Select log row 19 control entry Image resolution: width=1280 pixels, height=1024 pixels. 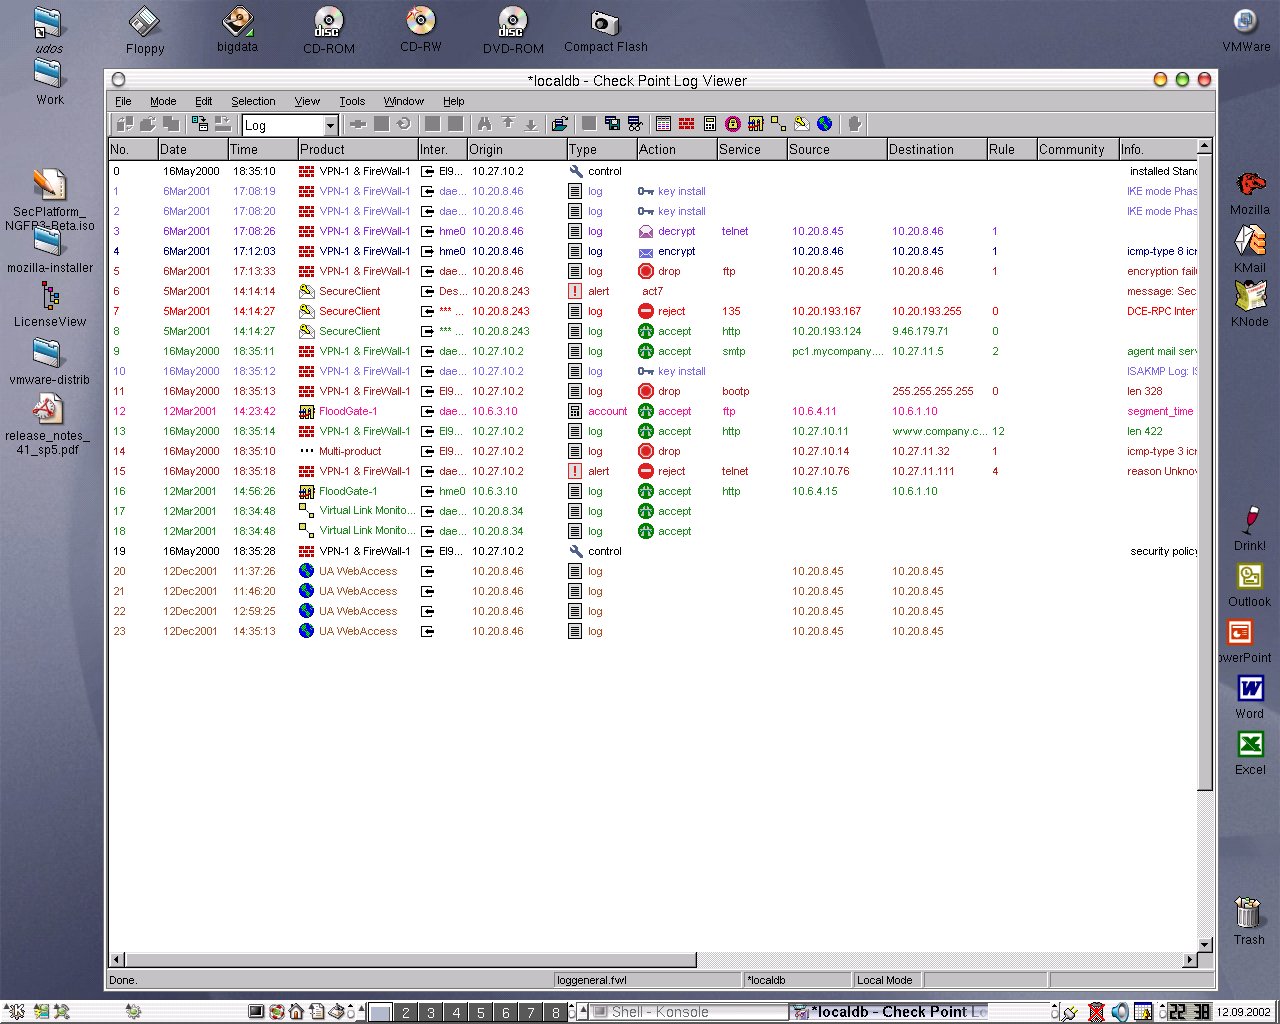tap(653, 551)
